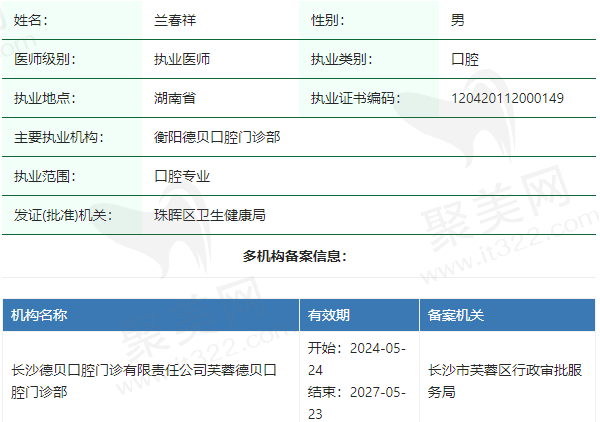Click the 执业范围 label
Viewport: 600px width, 422px height.
[45, 176]
